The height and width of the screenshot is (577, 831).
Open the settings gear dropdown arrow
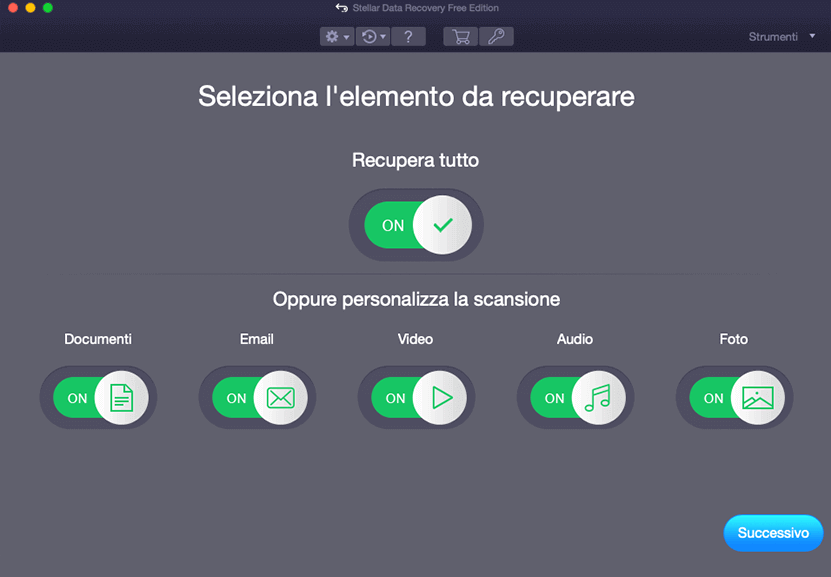(x=346, y=36)
